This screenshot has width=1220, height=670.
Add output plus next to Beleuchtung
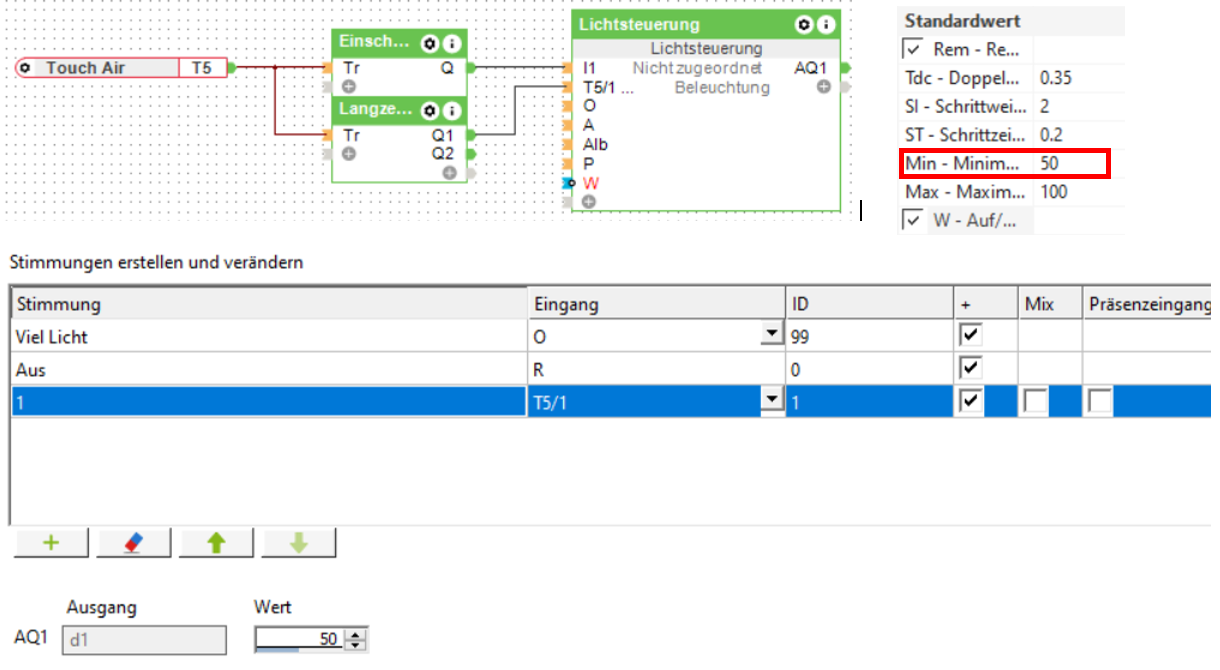pyautogui.click(x=824, y=87)
